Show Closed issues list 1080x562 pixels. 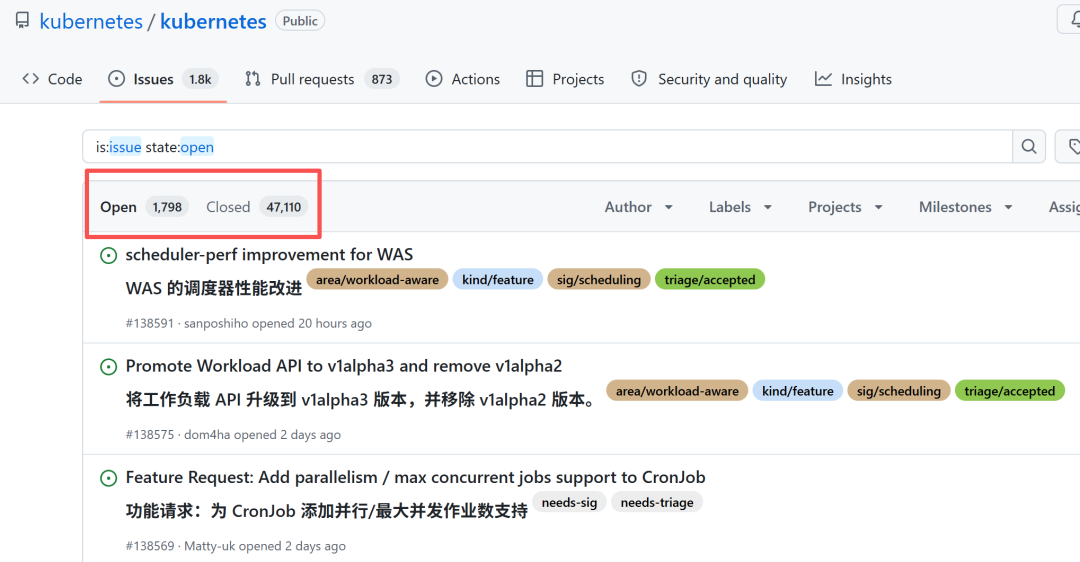(x=256, y=207)
